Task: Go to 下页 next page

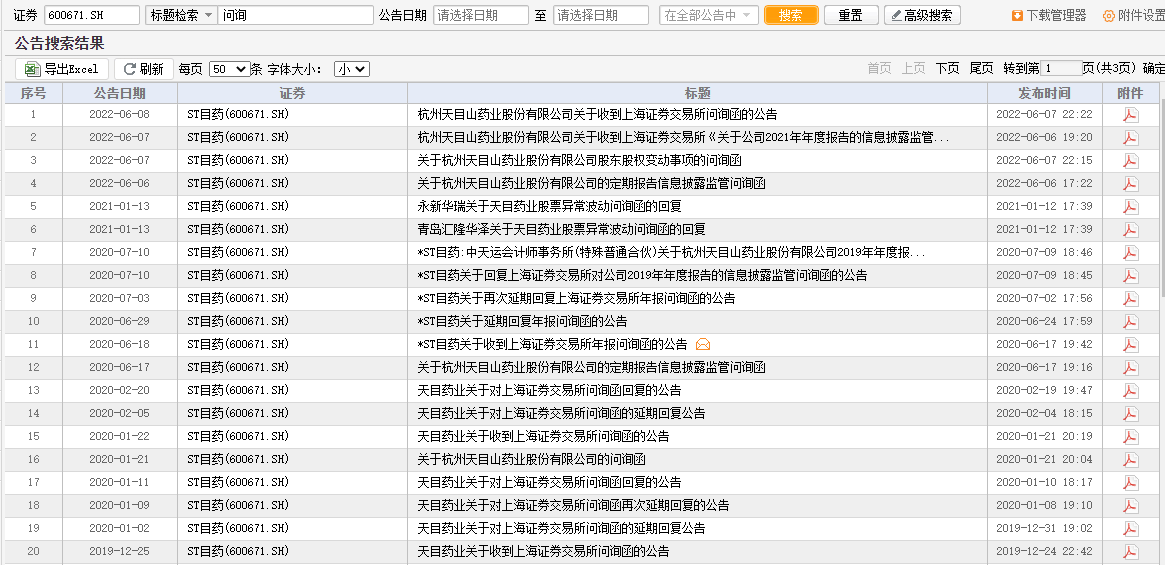Action: (x=947, y=68)
